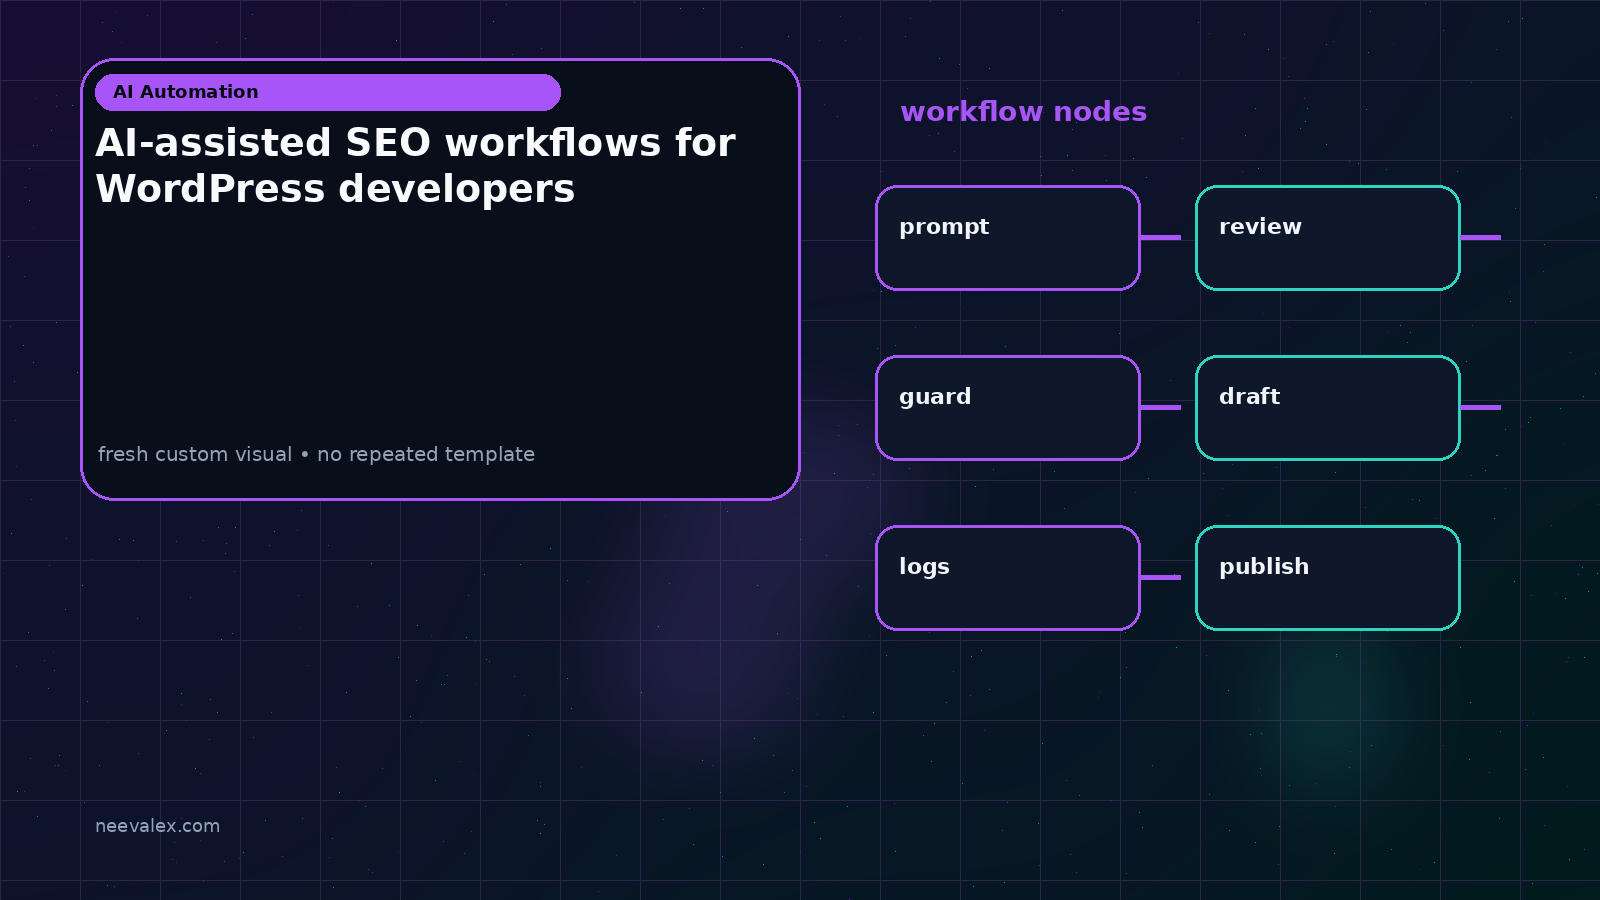The width and height of the screenshot is (1600, 900).
Task: Click the 'workflow nodes' heading
Action: 1023,111
